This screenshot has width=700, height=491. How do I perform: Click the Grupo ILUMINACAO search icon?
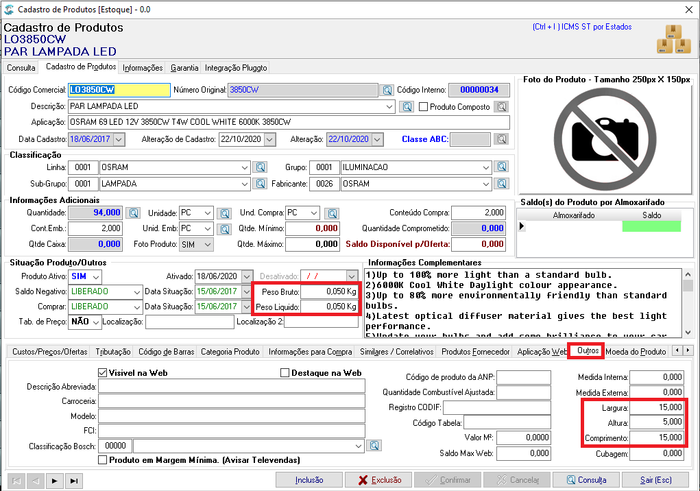[x=501, y=167]
